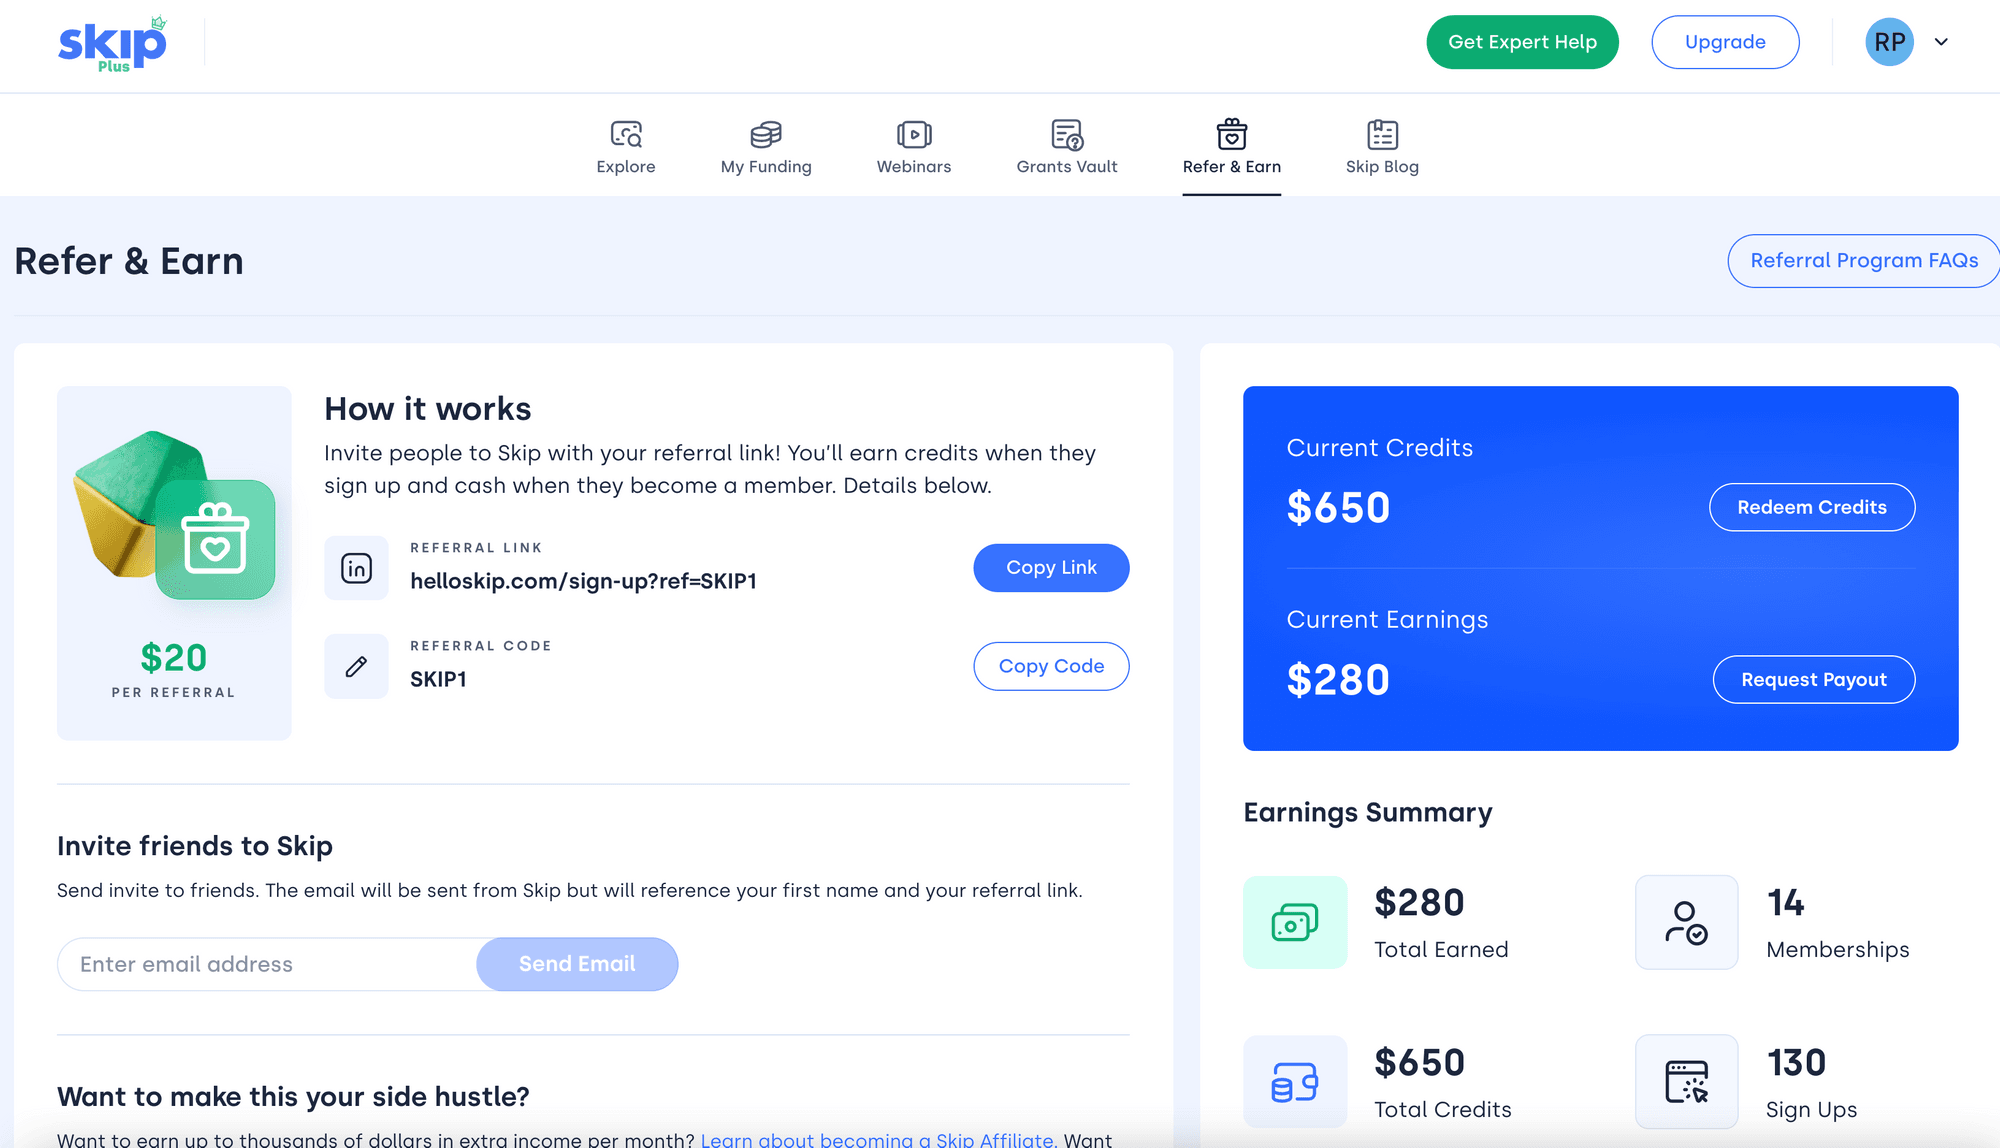Viewport: 2000px width, 1148px height.
Task: Click the 130 Sign Ups value
Action: pyautogui.click(x=1796, y=1063)
